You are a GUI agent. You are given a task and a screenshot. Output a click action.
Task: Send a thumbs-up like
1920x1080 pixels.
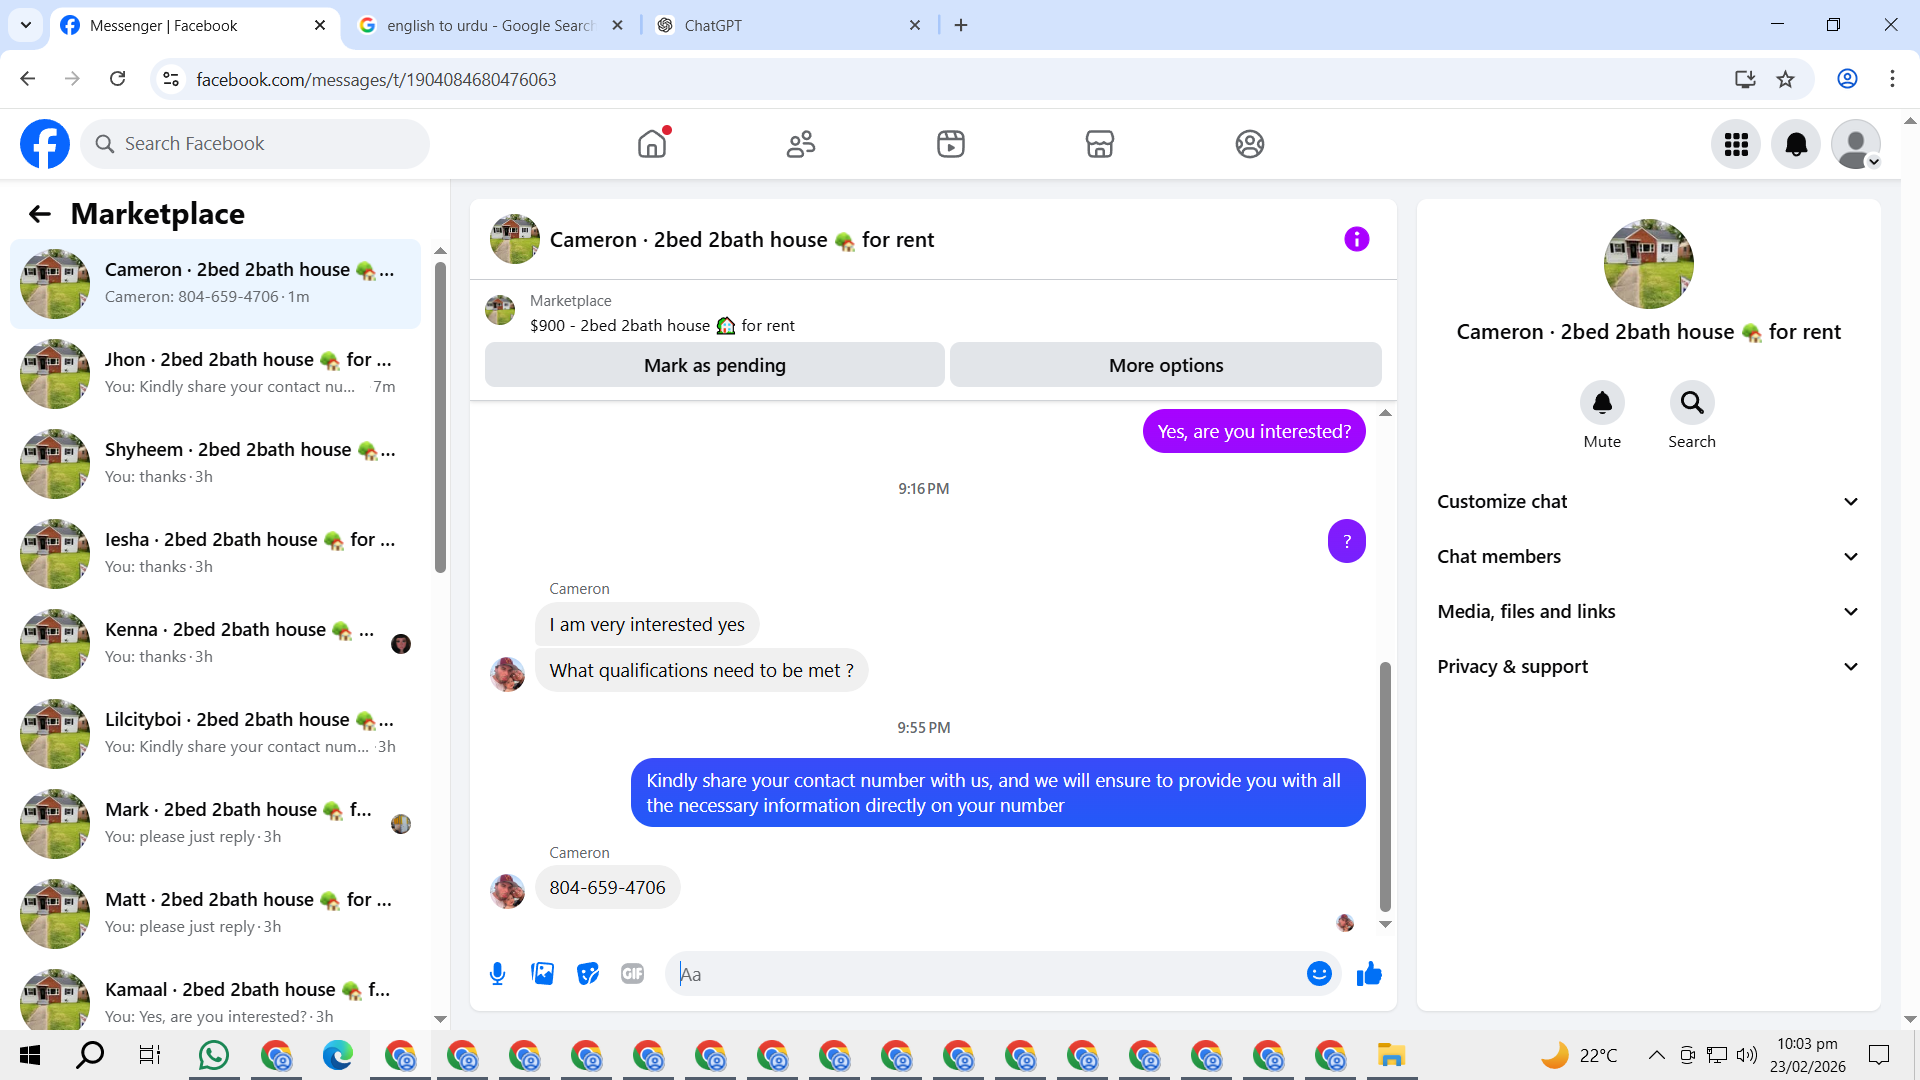(x=1369, y=974)
